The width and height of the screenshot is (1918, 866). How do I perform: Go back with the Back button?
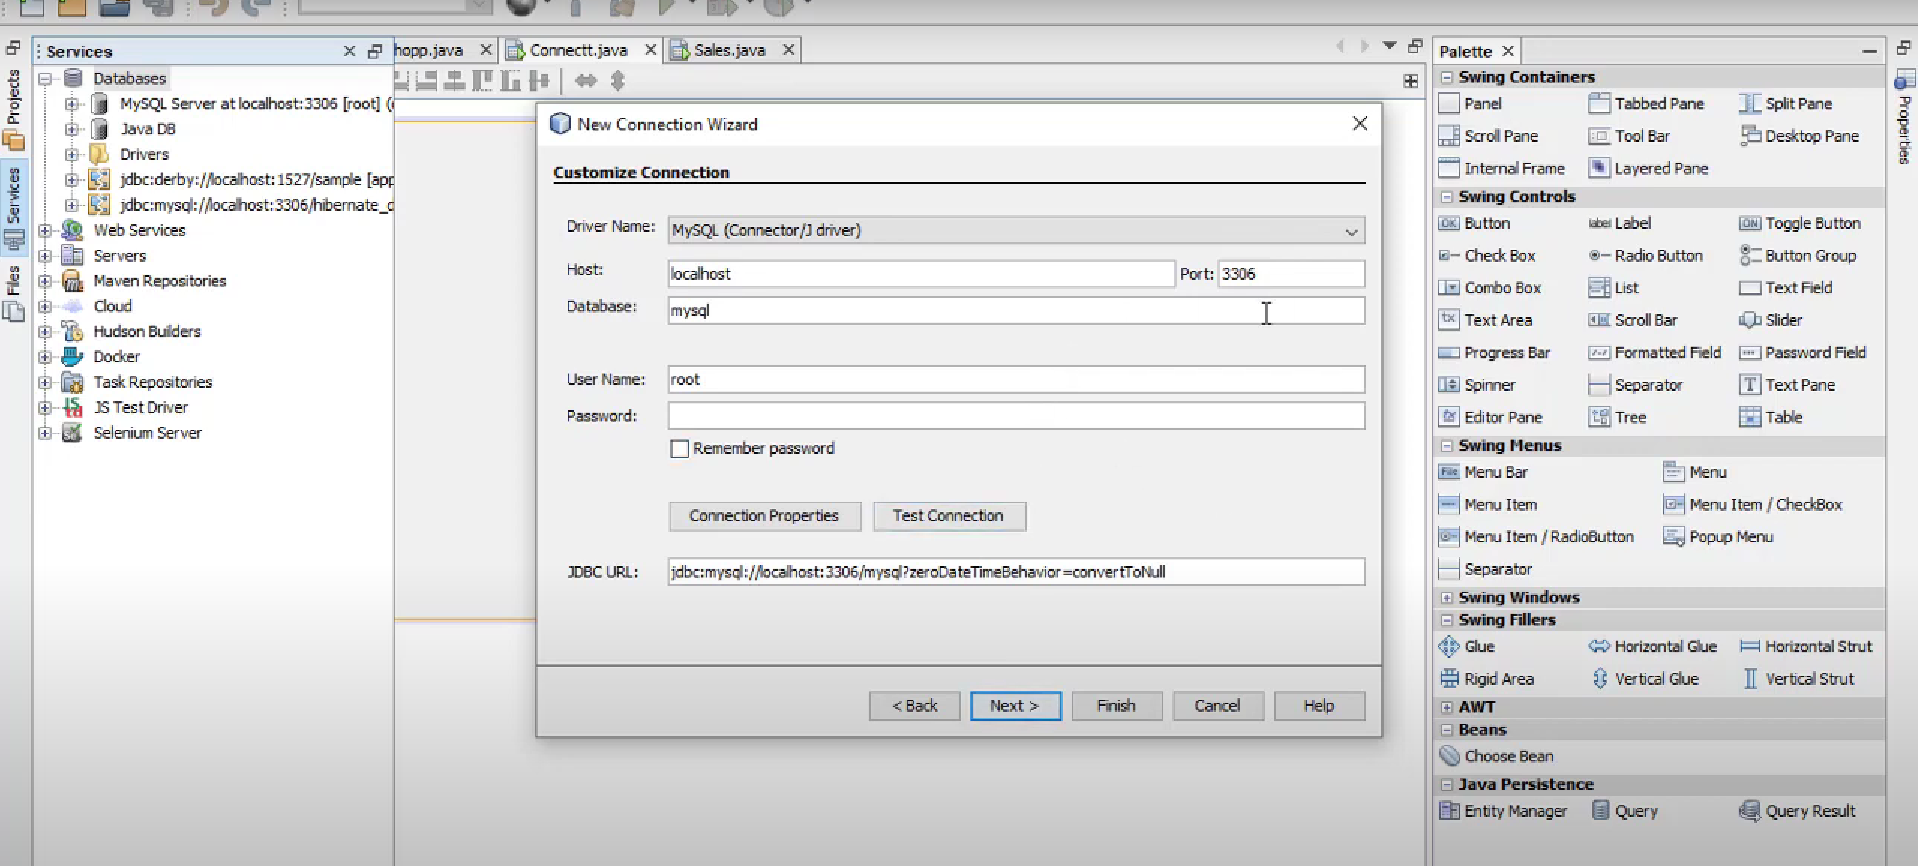(915, 706)
